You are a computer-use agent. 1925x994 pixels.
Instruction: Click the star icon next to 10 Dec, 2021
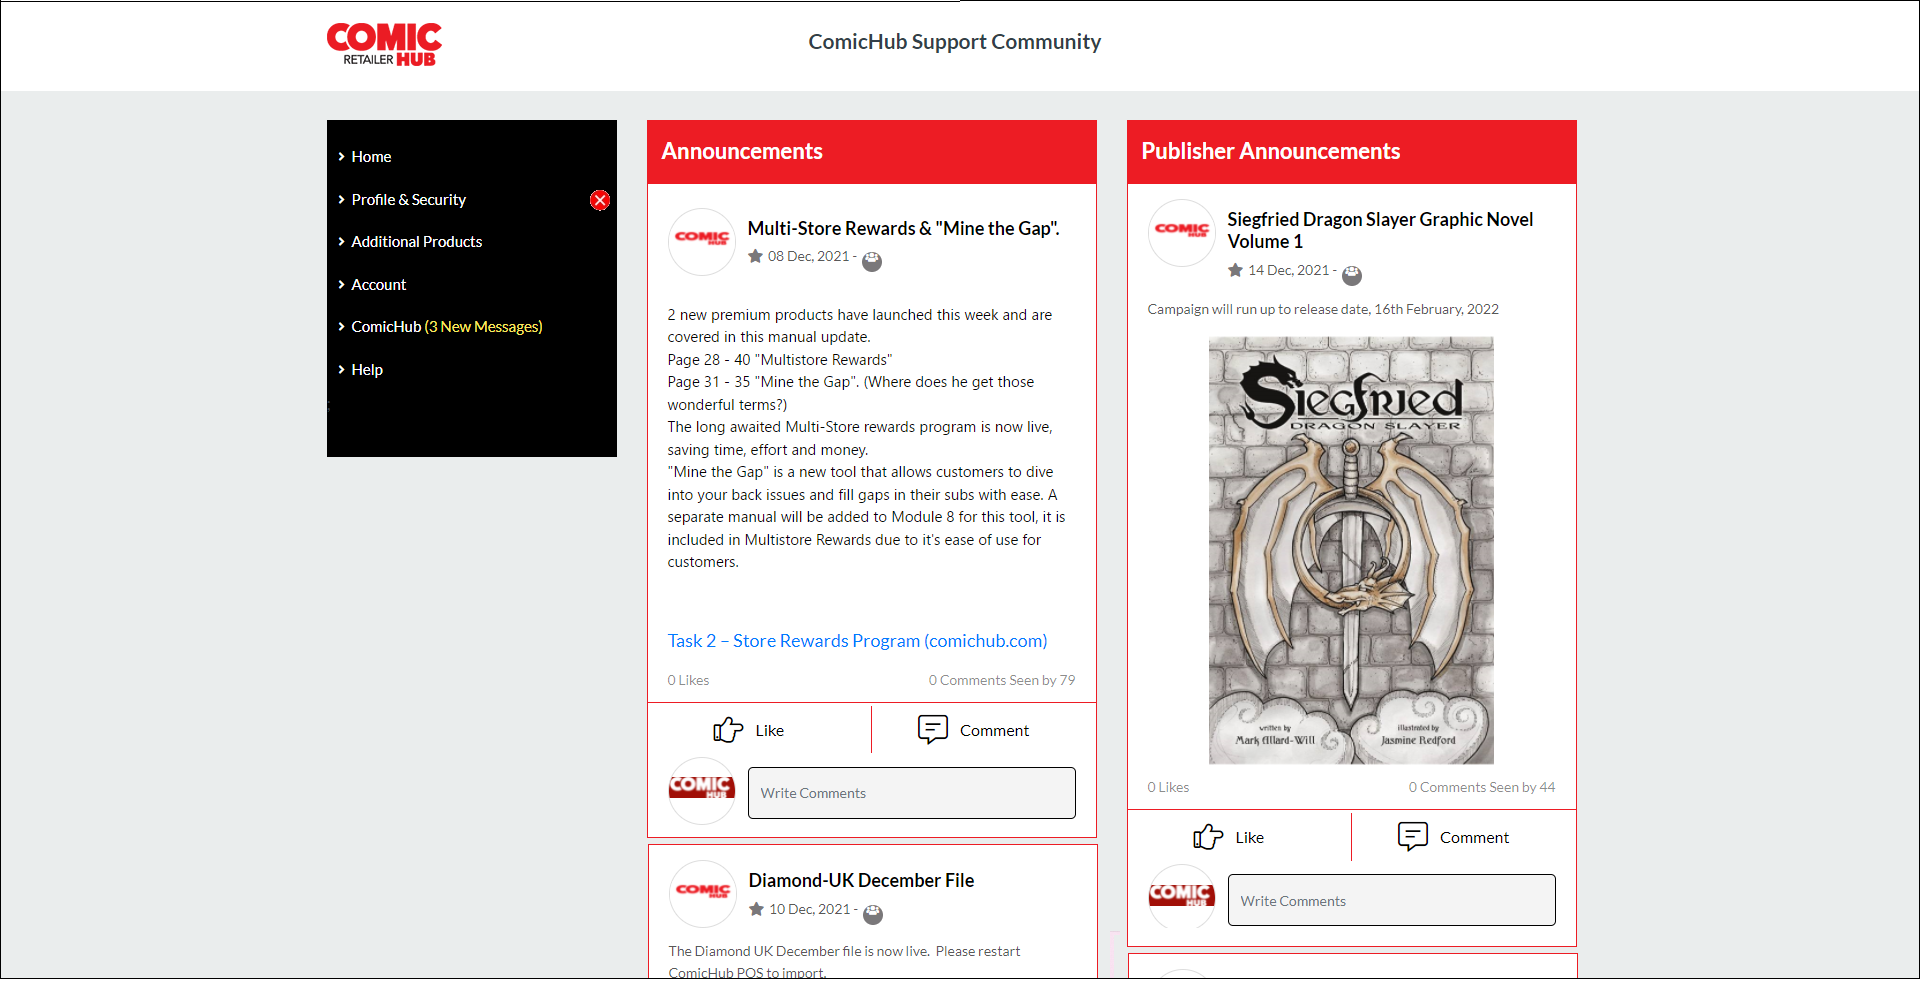point(757,910)
